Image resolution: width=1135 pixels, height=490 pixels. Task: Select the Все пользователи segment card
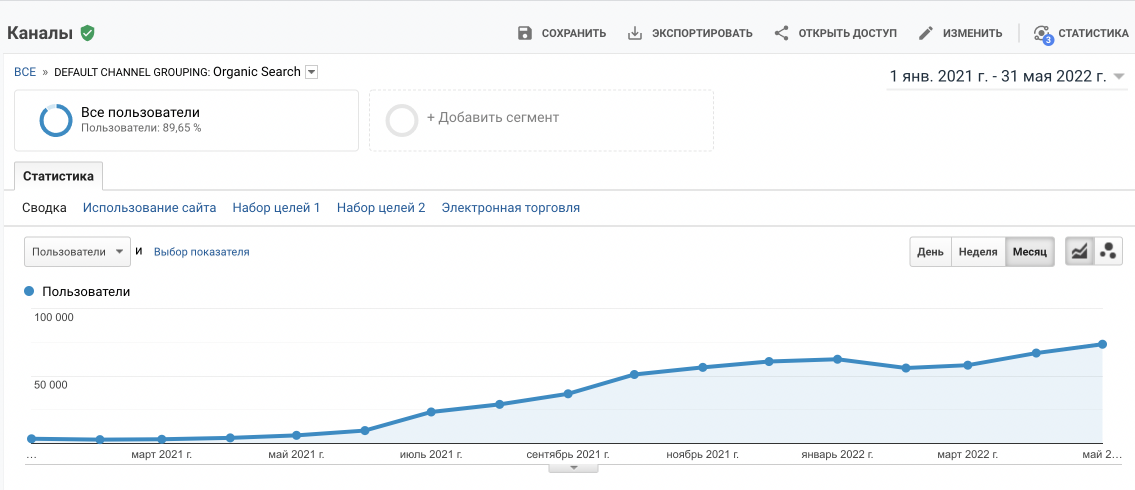186,120
